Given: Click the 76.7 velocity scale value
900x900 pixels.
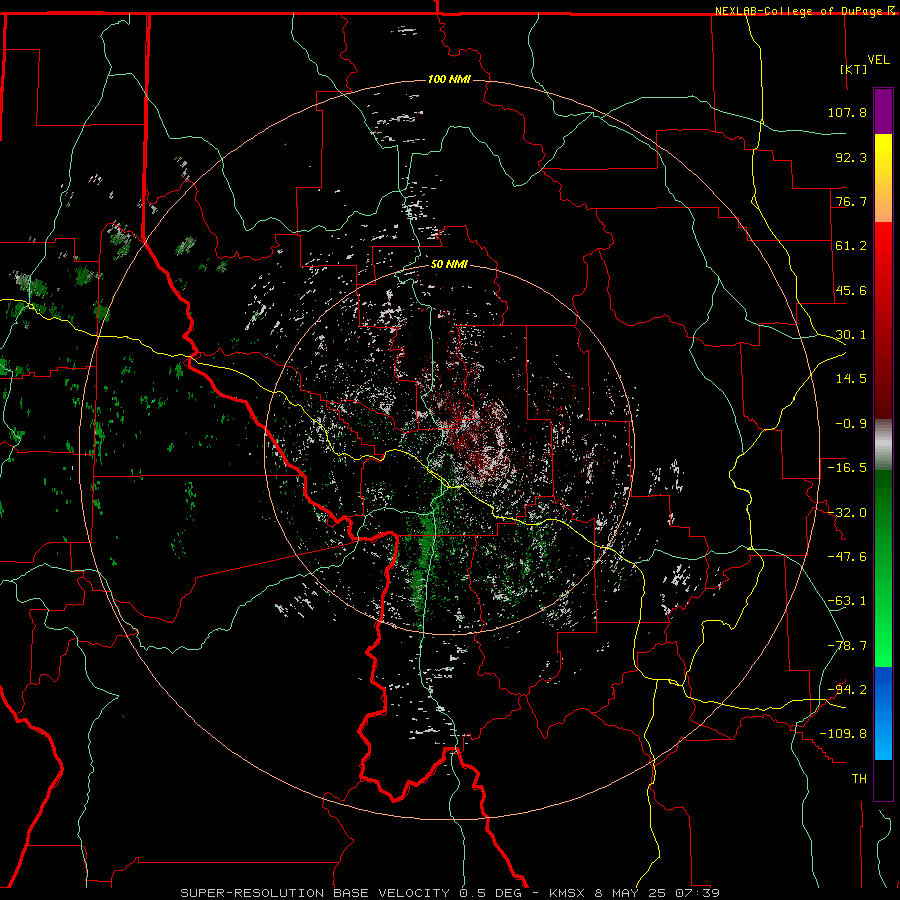Looking at the screenshot, I should pyautogui.click(x=851, y=201).
